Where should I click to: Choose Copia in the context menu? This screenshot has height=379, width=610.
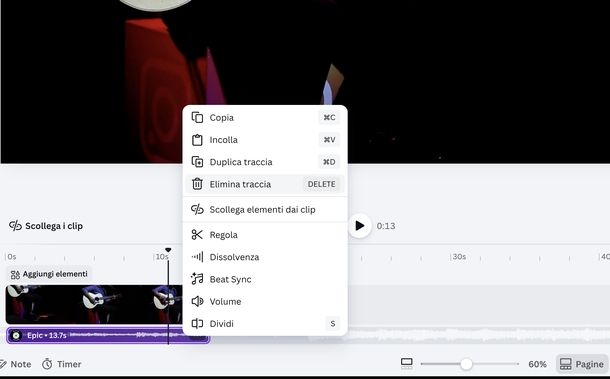click(265, 118)
